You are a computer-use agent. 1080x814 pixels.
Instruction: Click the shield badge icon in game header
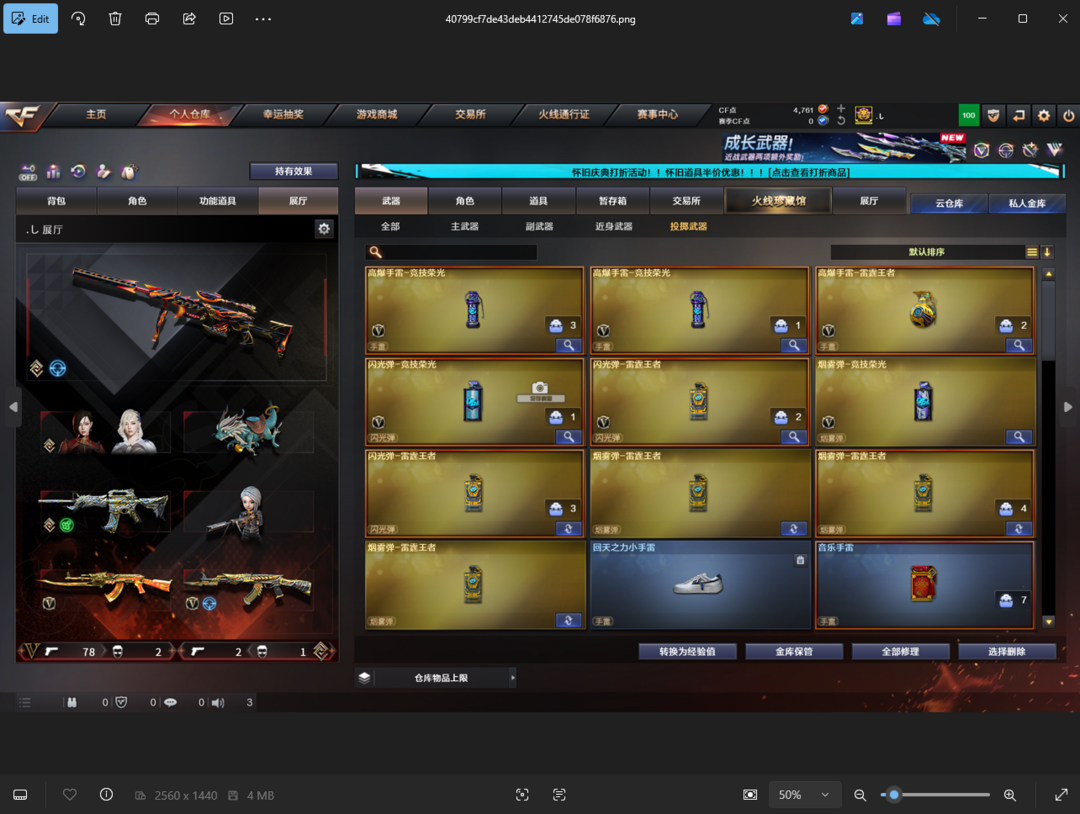click(993, 116)
